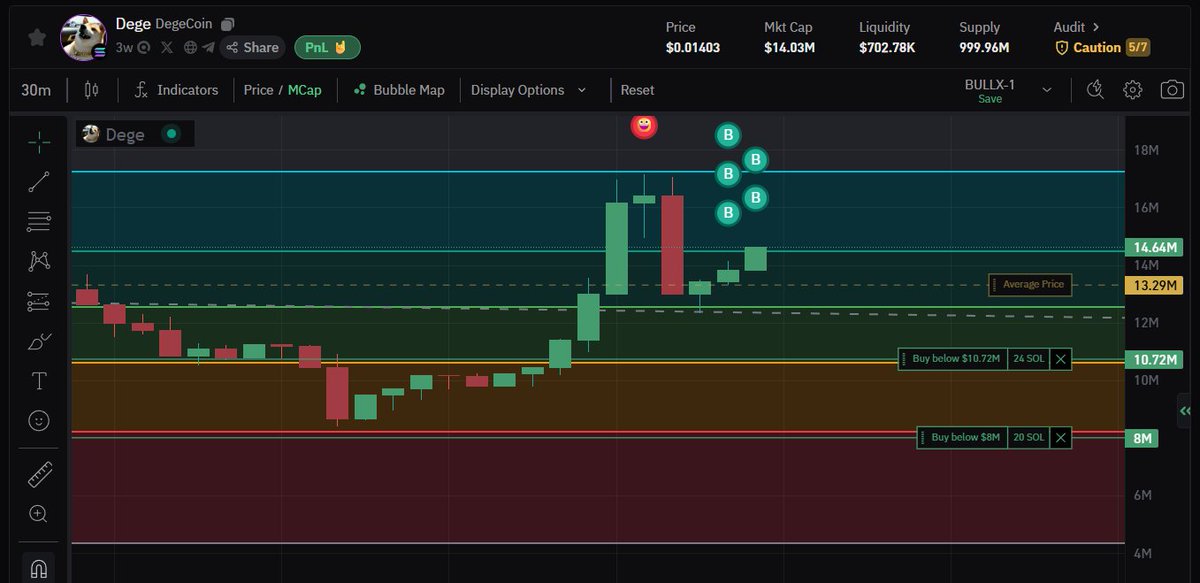
Task: Switch chart to MCap mode
Action: [305, 90]
